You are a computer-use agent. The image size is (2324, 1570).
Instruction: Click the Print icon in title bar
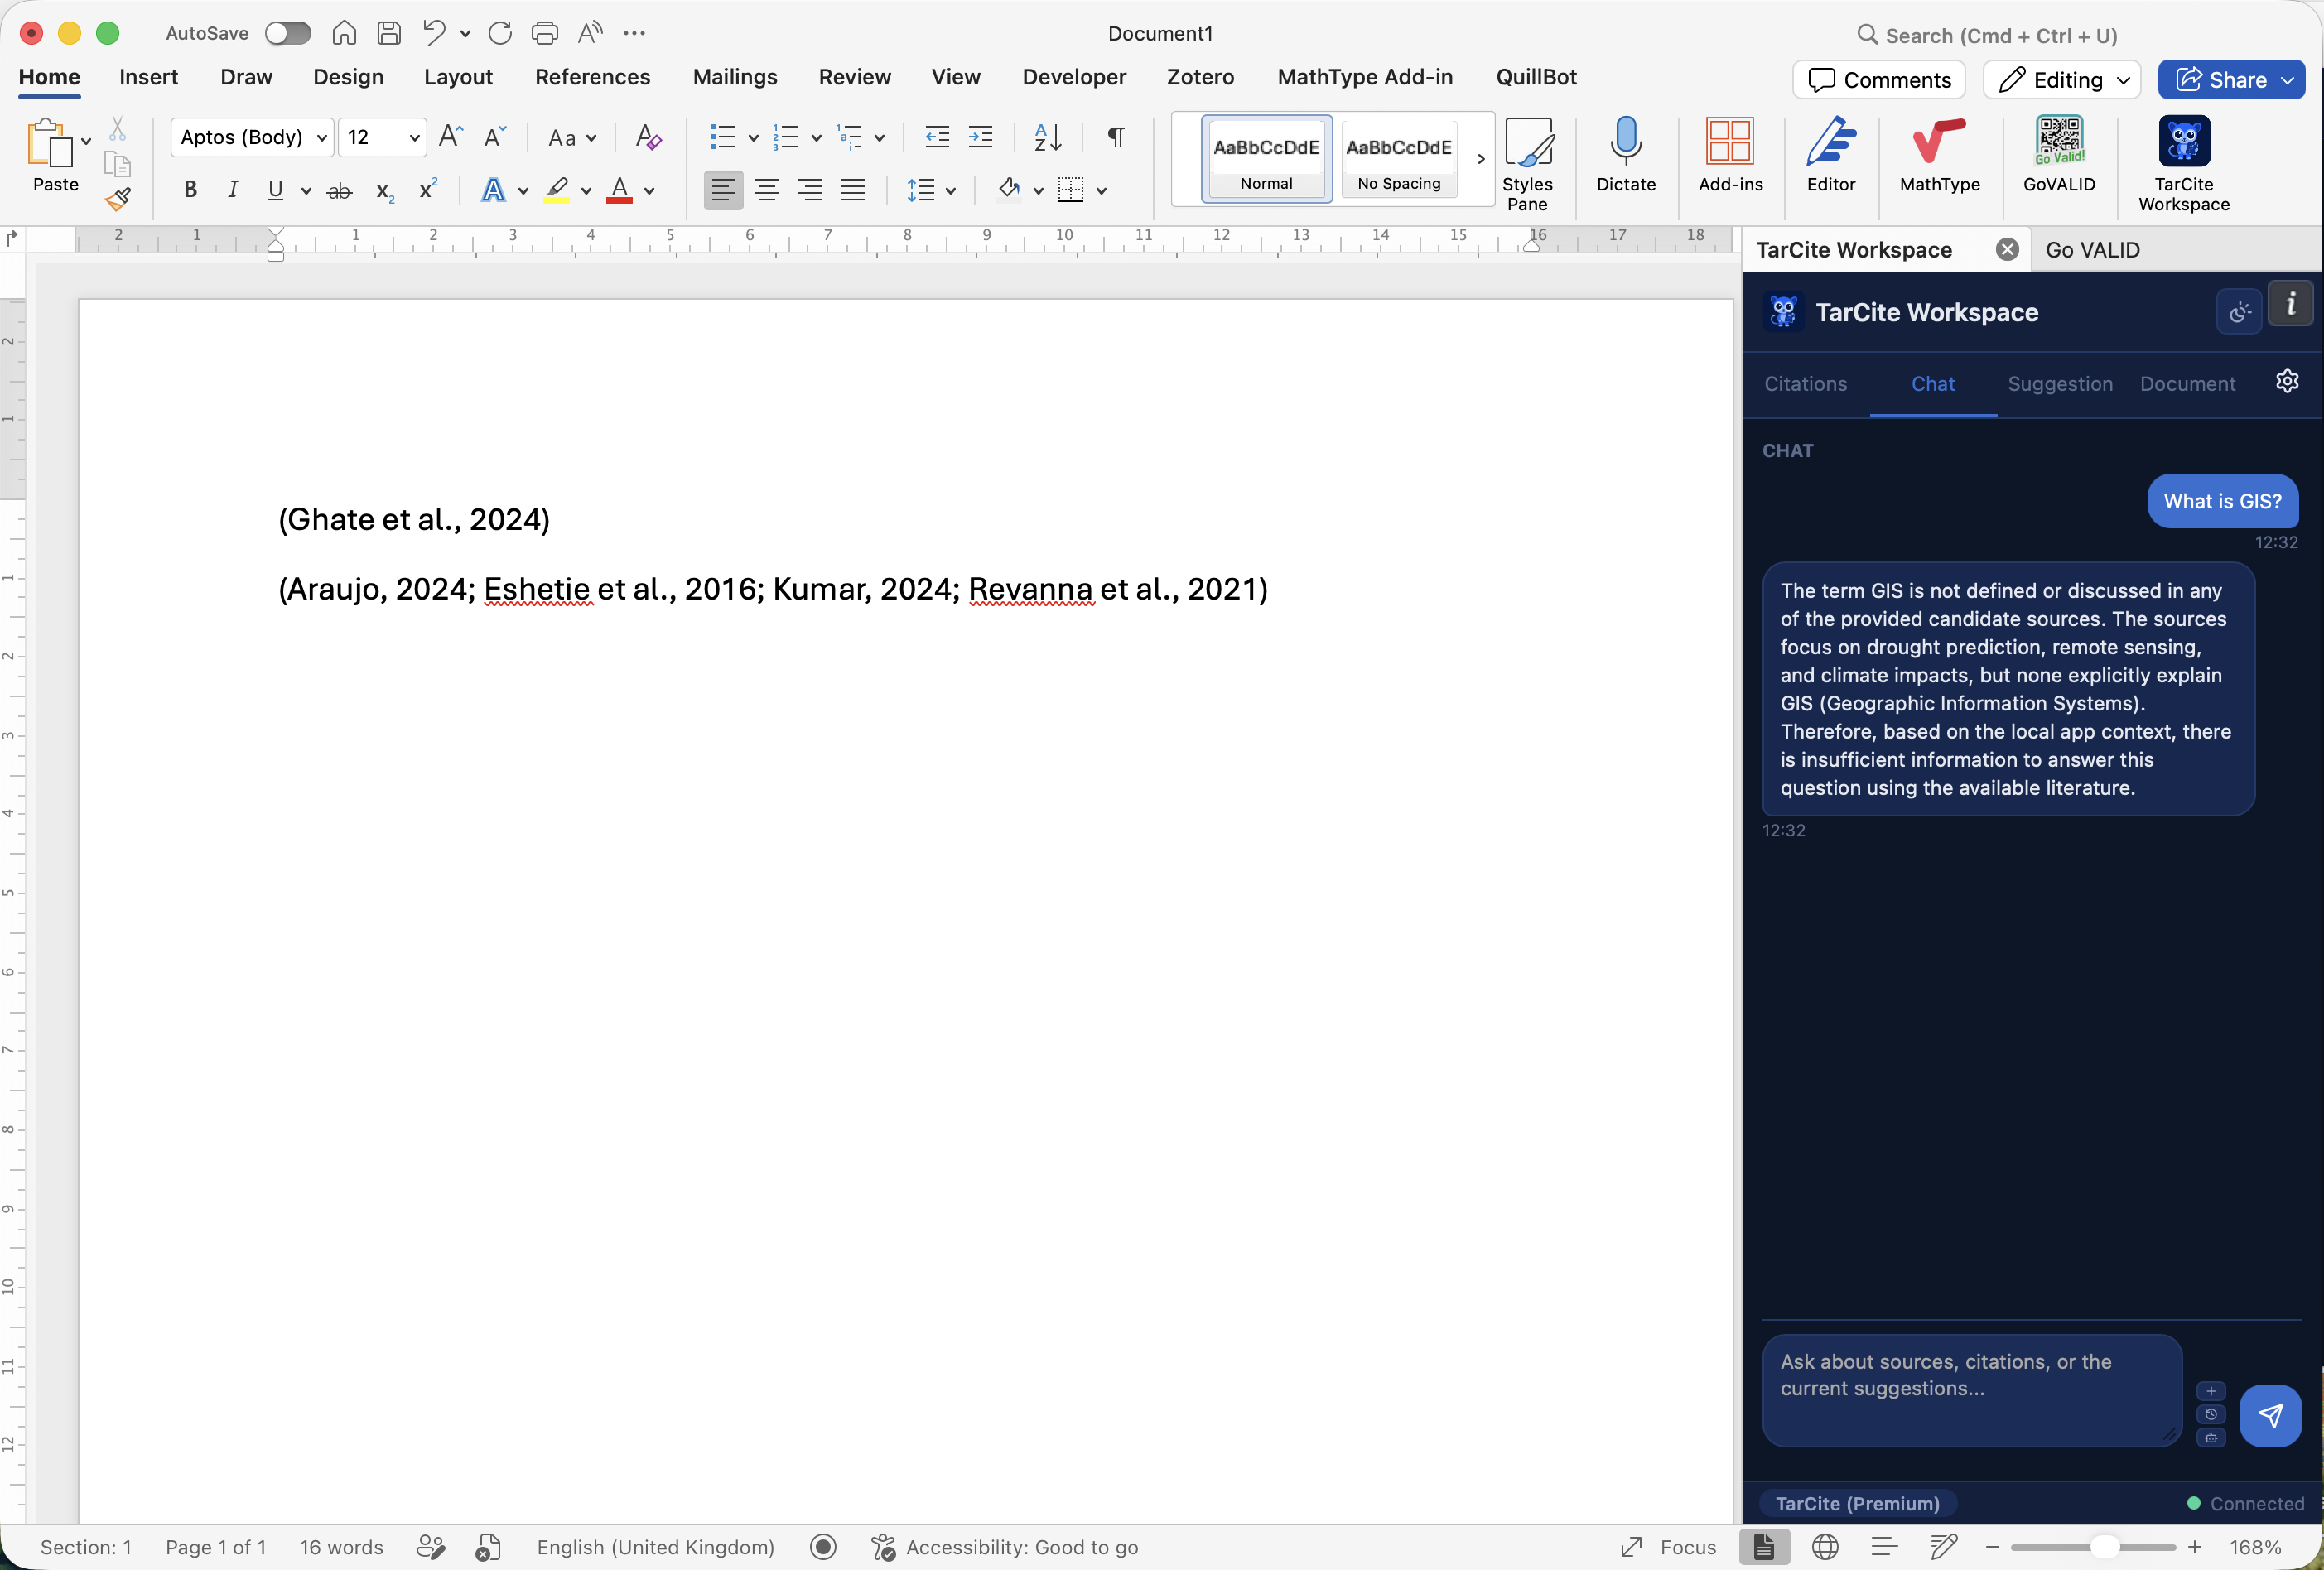click(544, 33)
